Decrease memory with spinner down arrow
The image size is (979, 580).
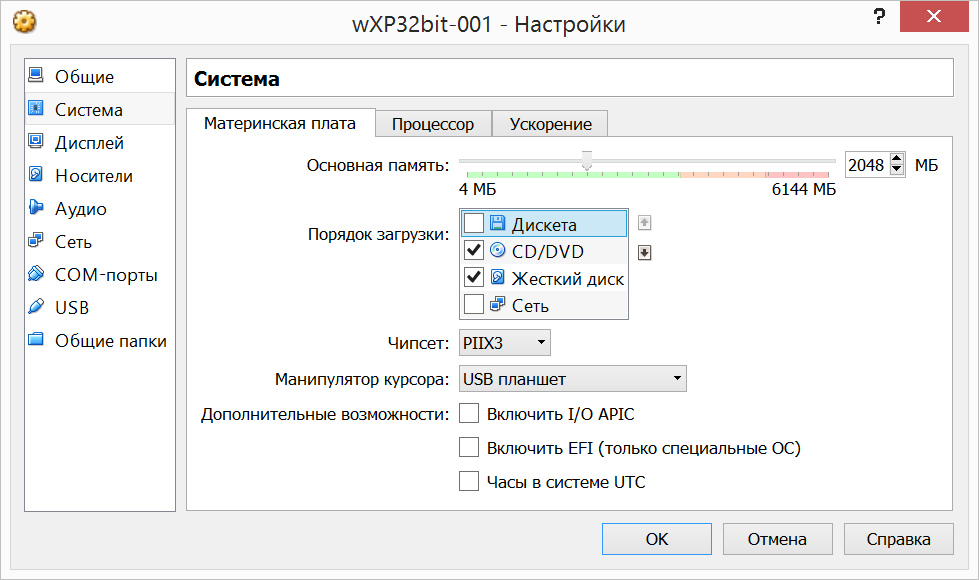pos(897,170)
